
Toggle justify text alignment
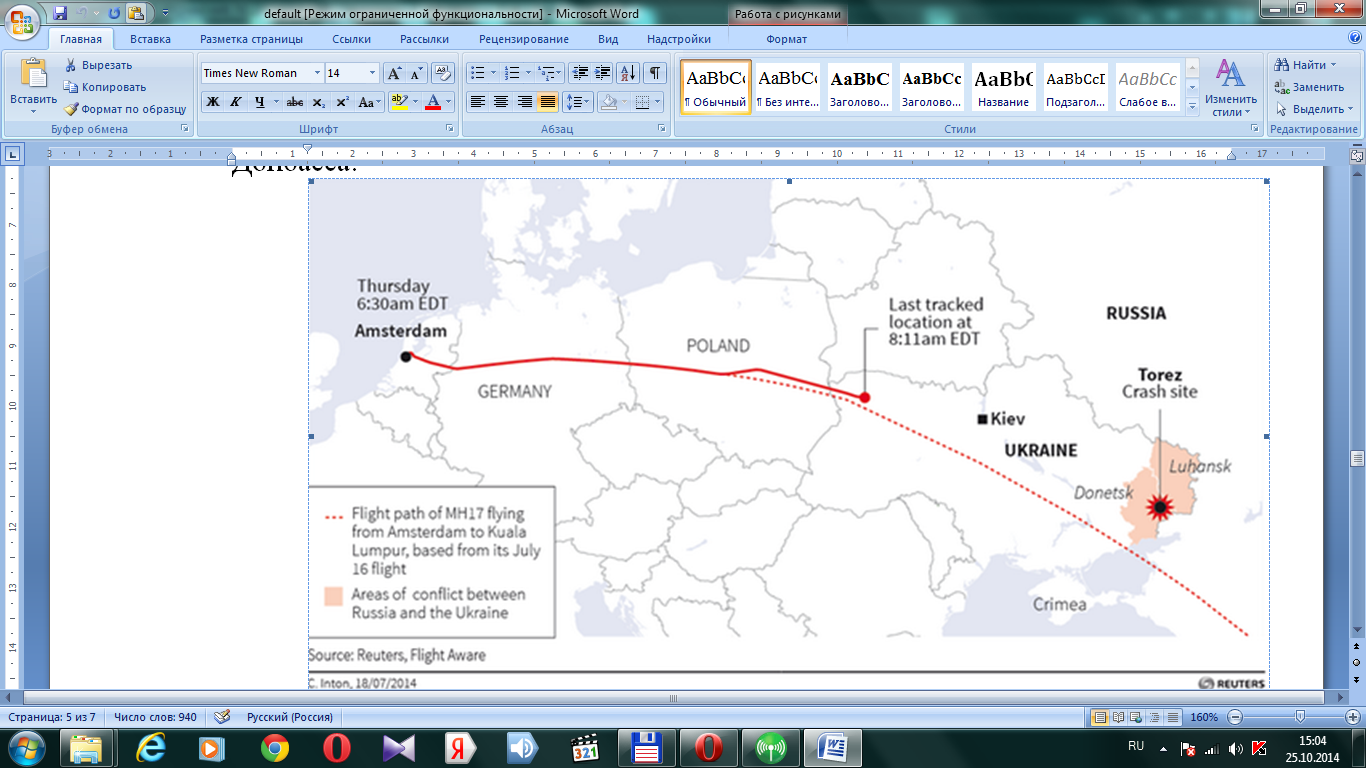(x=548, y=102)
